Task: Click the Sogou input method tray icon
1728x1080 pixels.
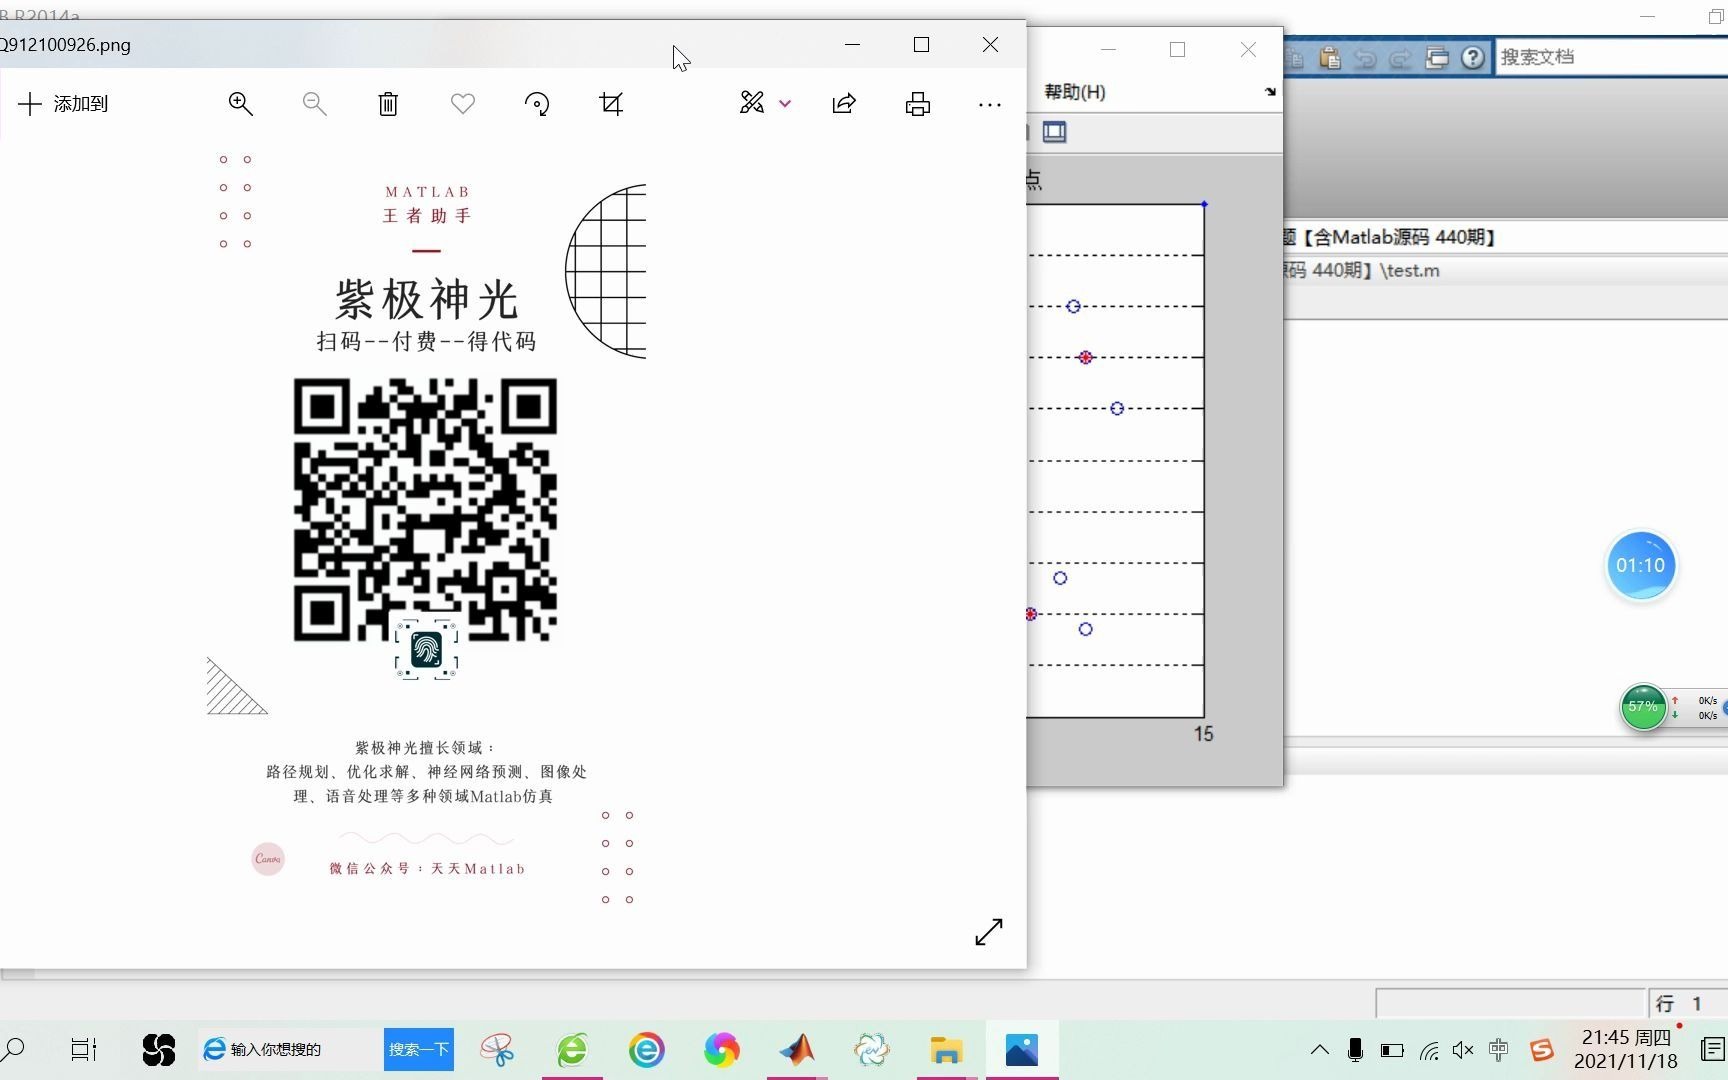Action: coord(1542,1050)
